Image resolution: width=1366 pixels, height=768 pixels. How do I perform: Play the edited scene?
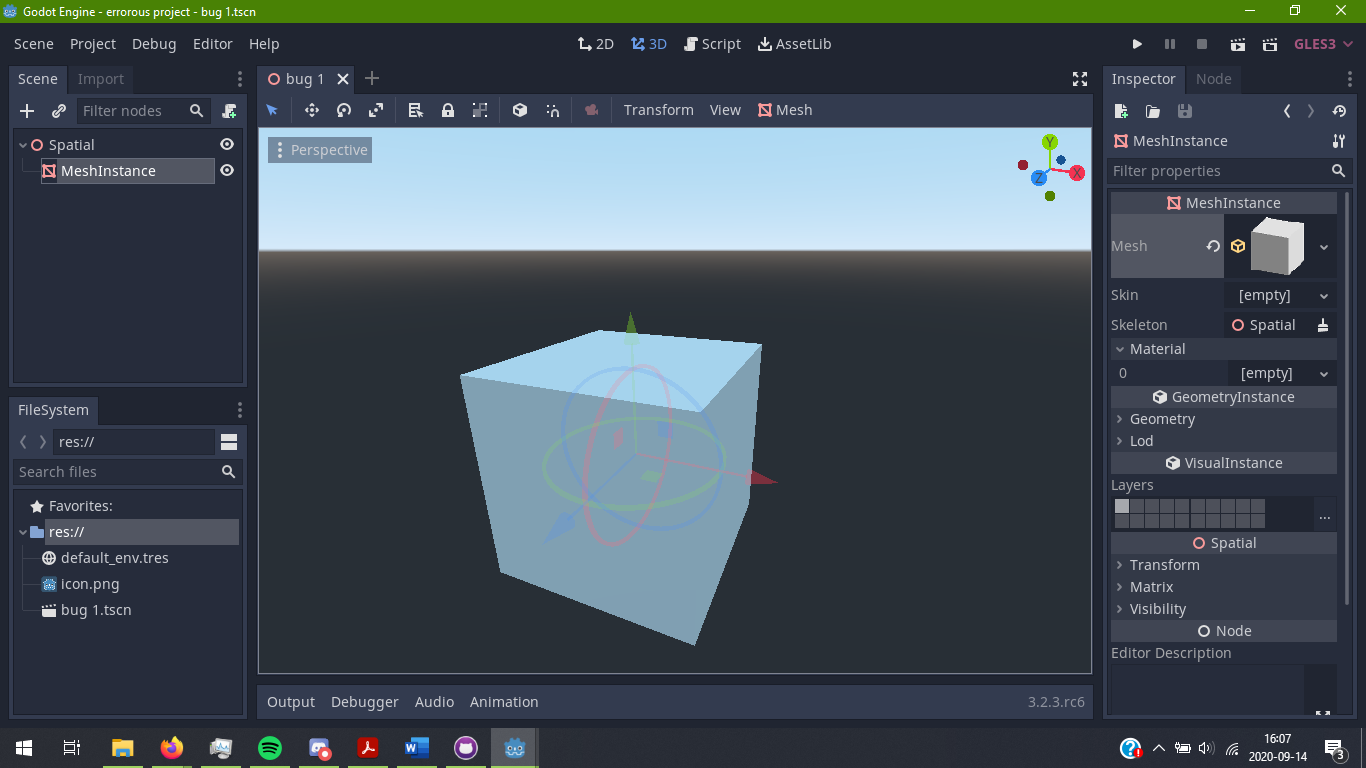tap(1238, 44)
